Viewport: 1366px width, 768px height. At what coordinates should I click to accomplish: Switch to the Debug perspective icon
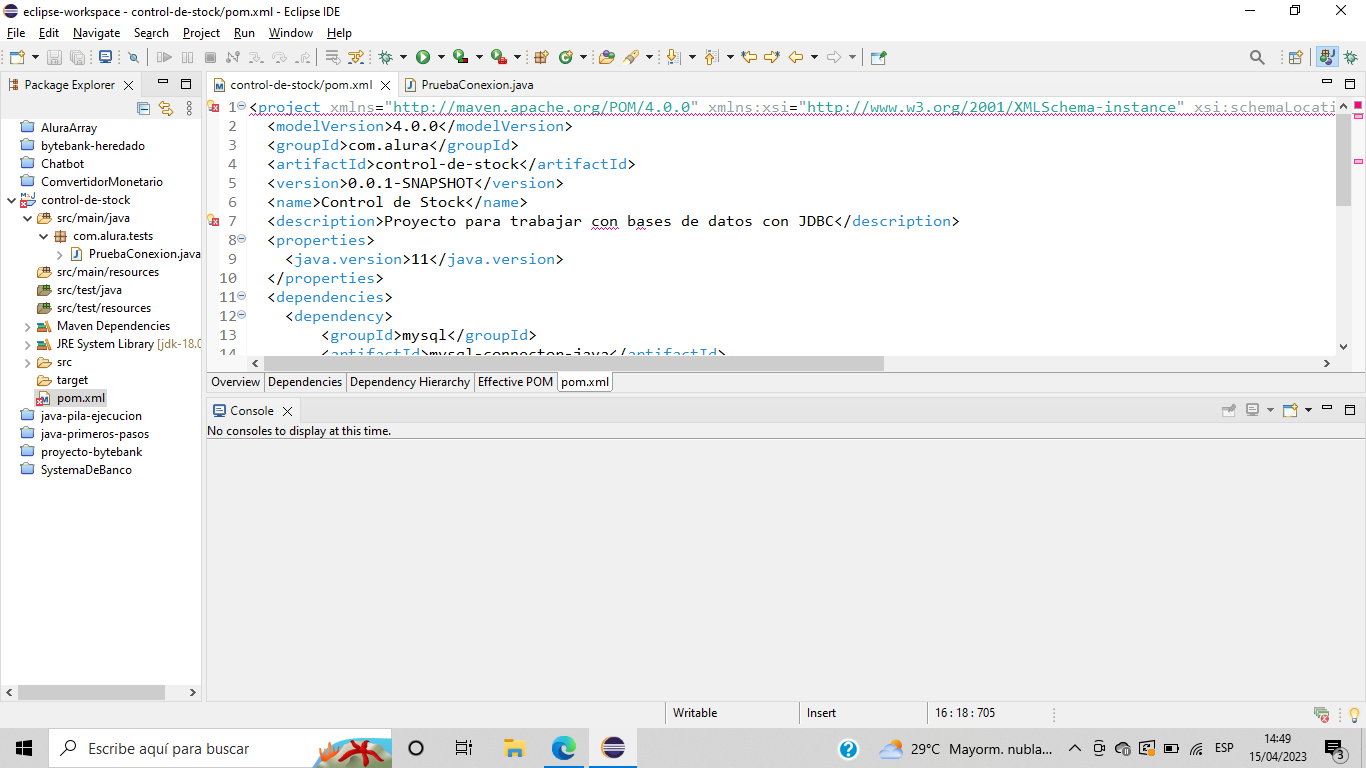coord(1351,58)
